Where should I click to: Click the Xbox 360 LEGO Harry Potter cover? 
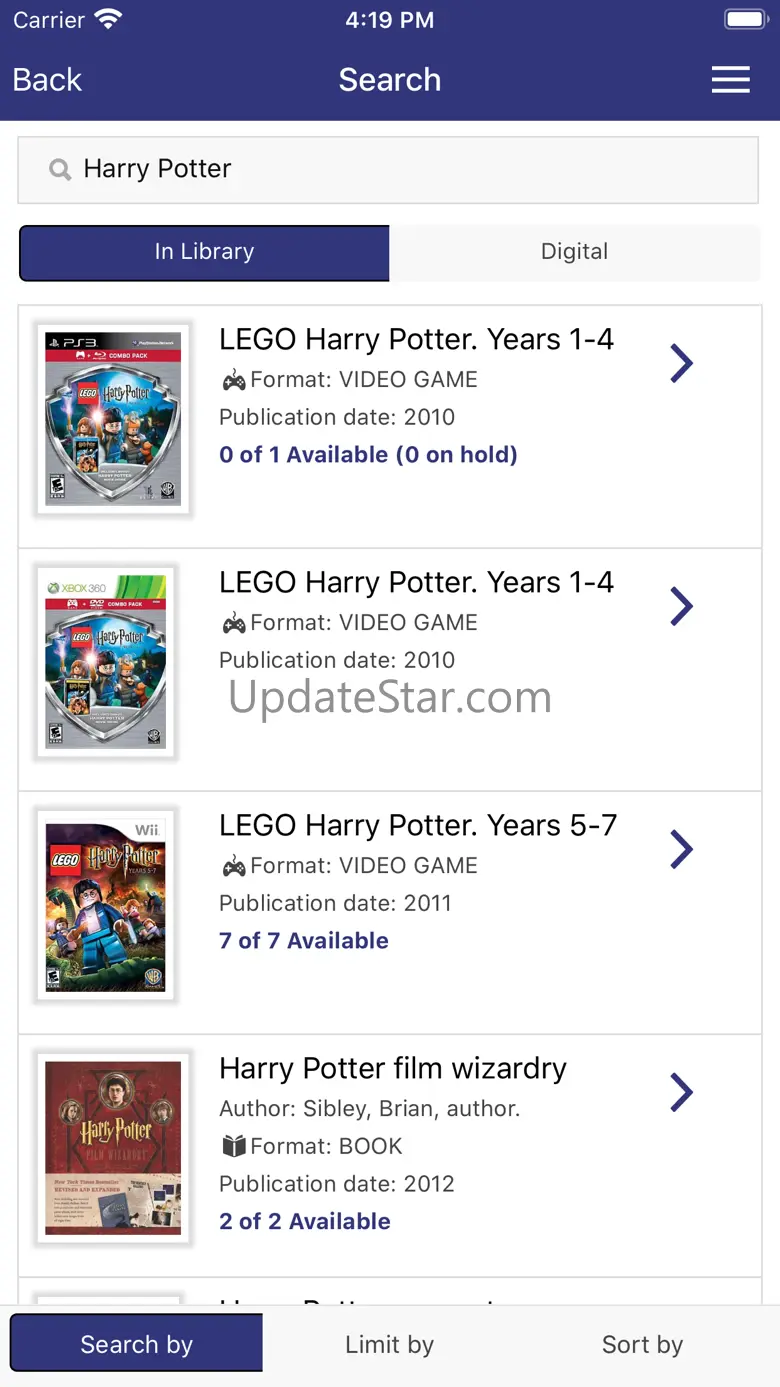(106, 662)
